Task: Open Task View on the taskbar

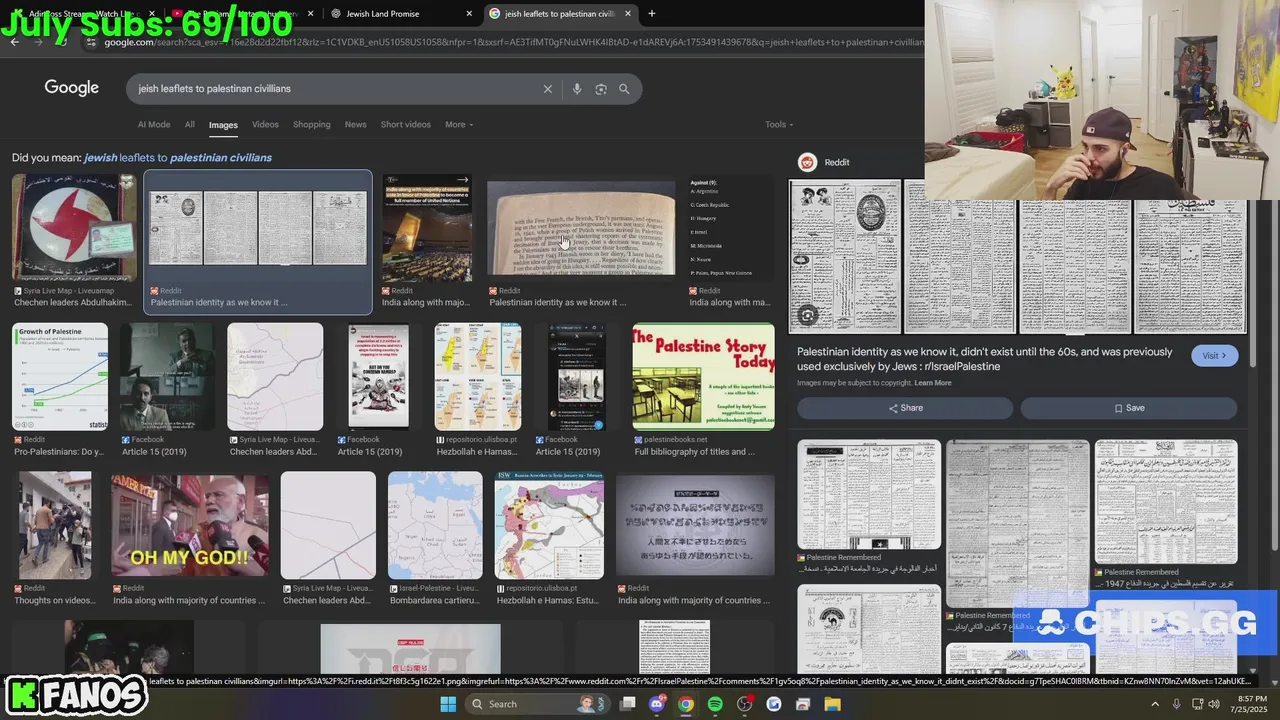Action: [x=628, y=704]
